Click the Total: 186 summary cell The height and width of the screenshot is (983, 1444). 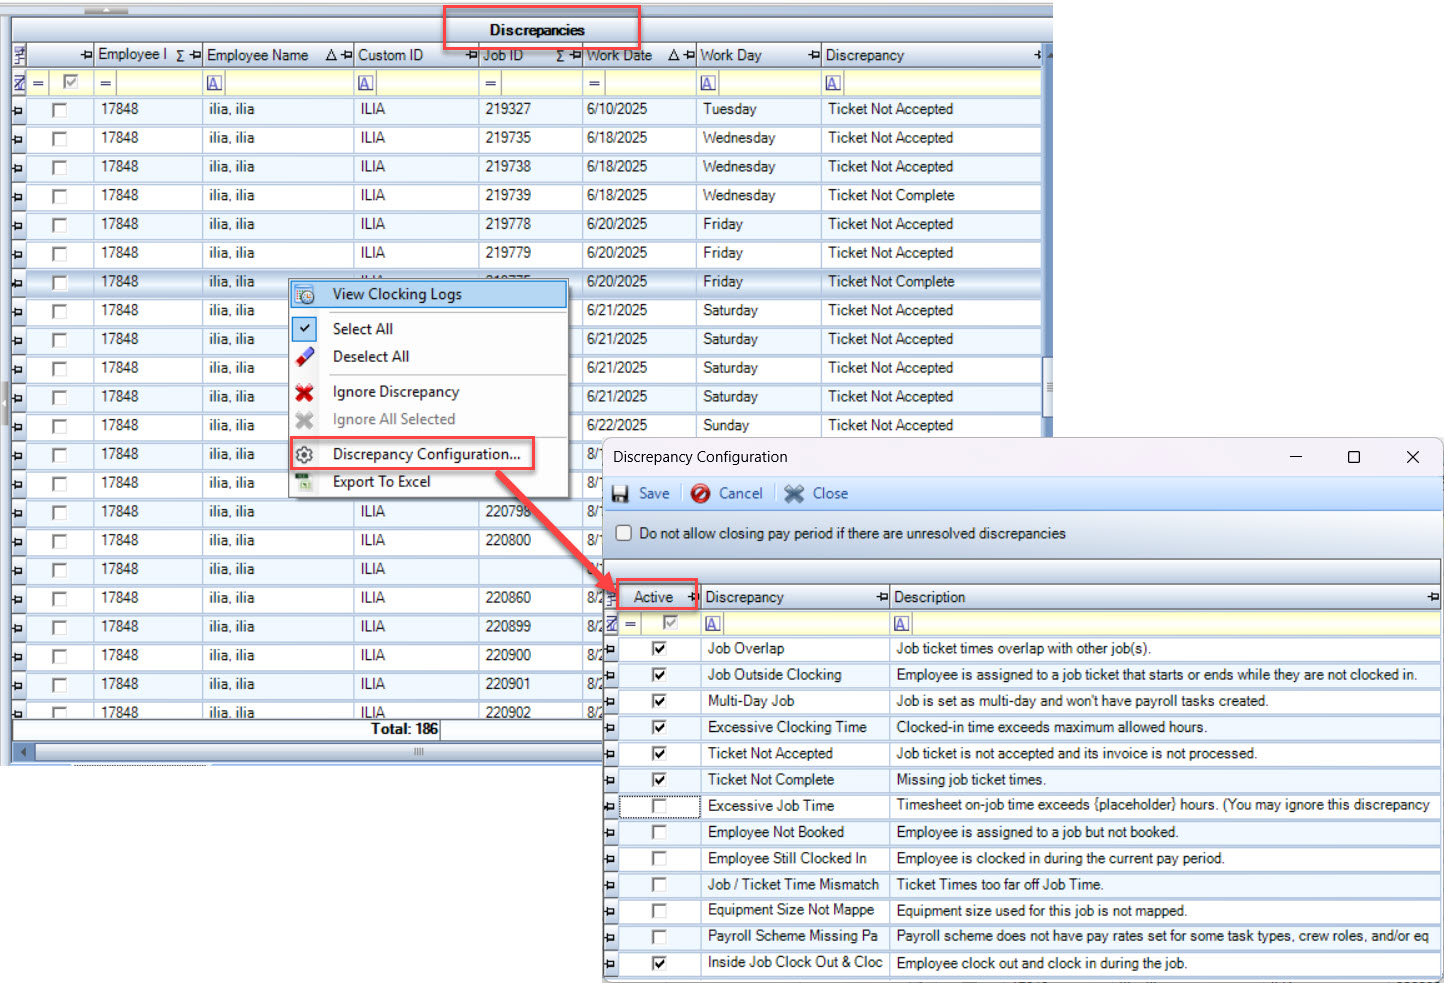(x=404, y=729)
